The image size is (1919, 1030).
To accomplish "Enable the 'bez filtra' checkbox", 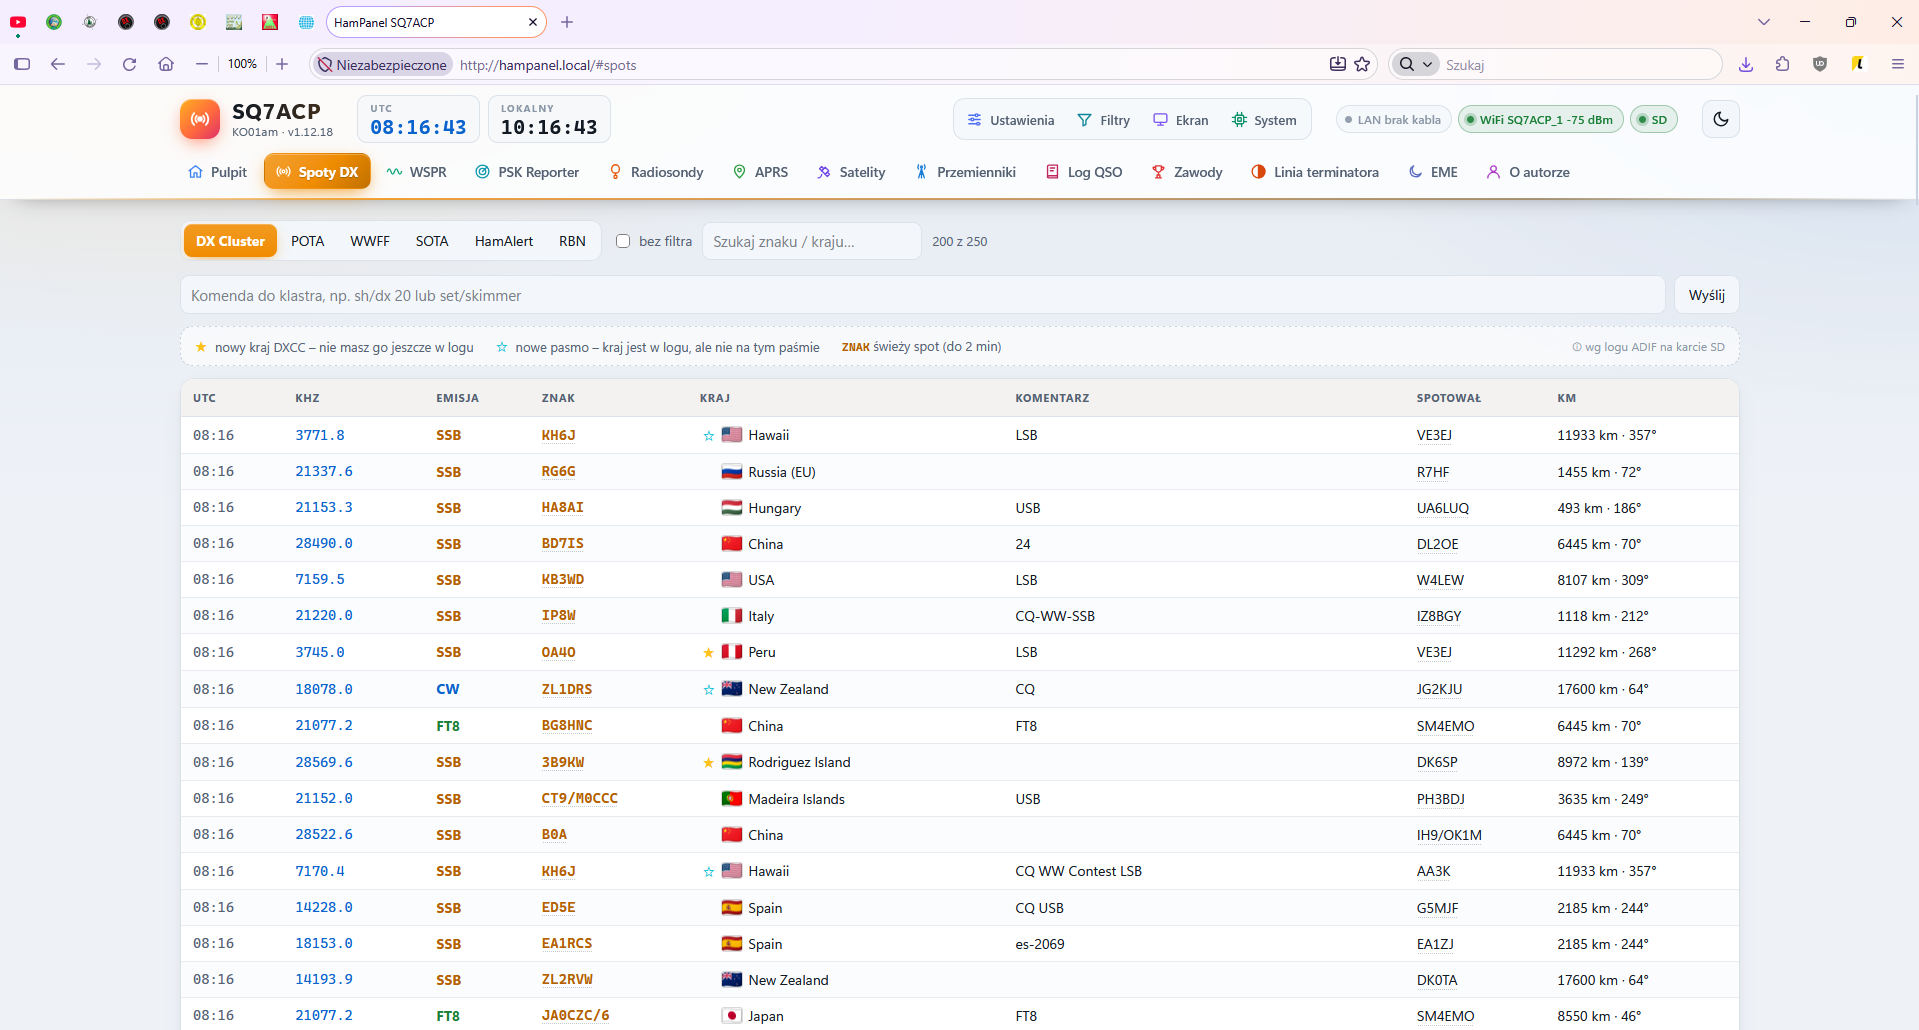I will (623, 241).
